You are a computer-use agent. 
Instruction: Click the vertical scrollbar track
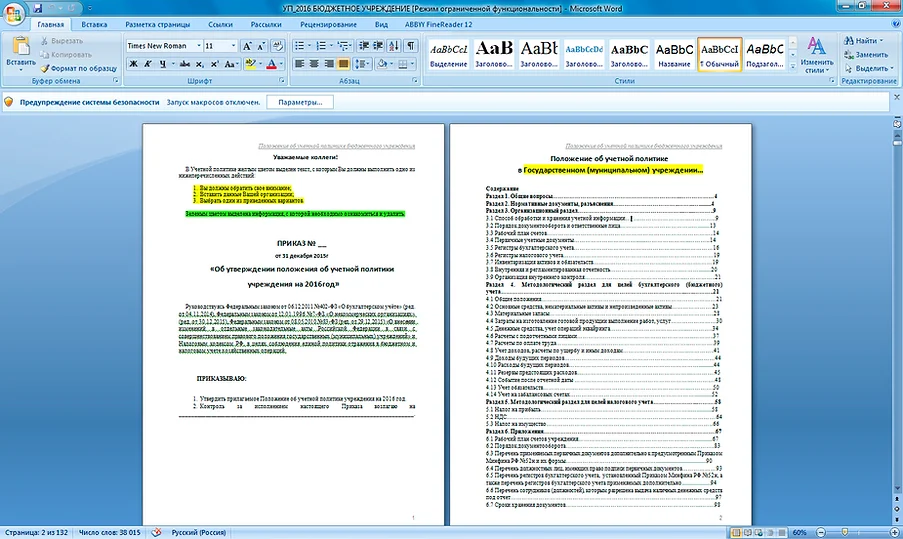897,317
